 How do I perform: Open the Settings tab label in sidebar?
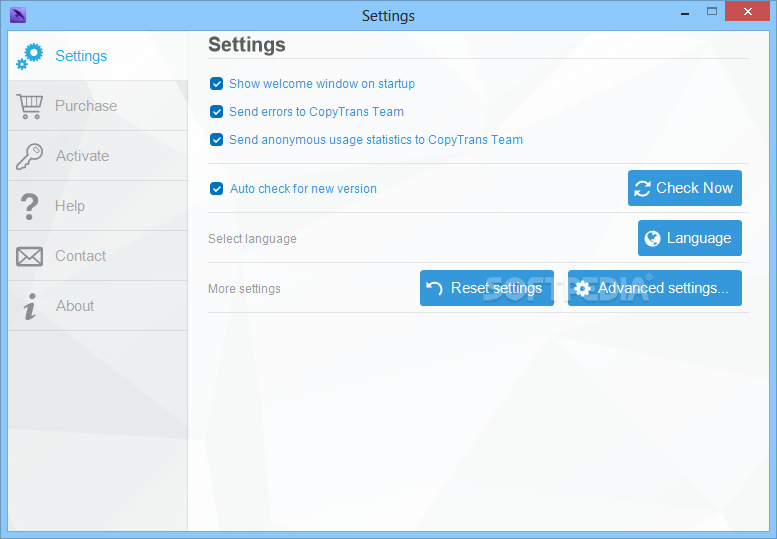pos(81,56)
